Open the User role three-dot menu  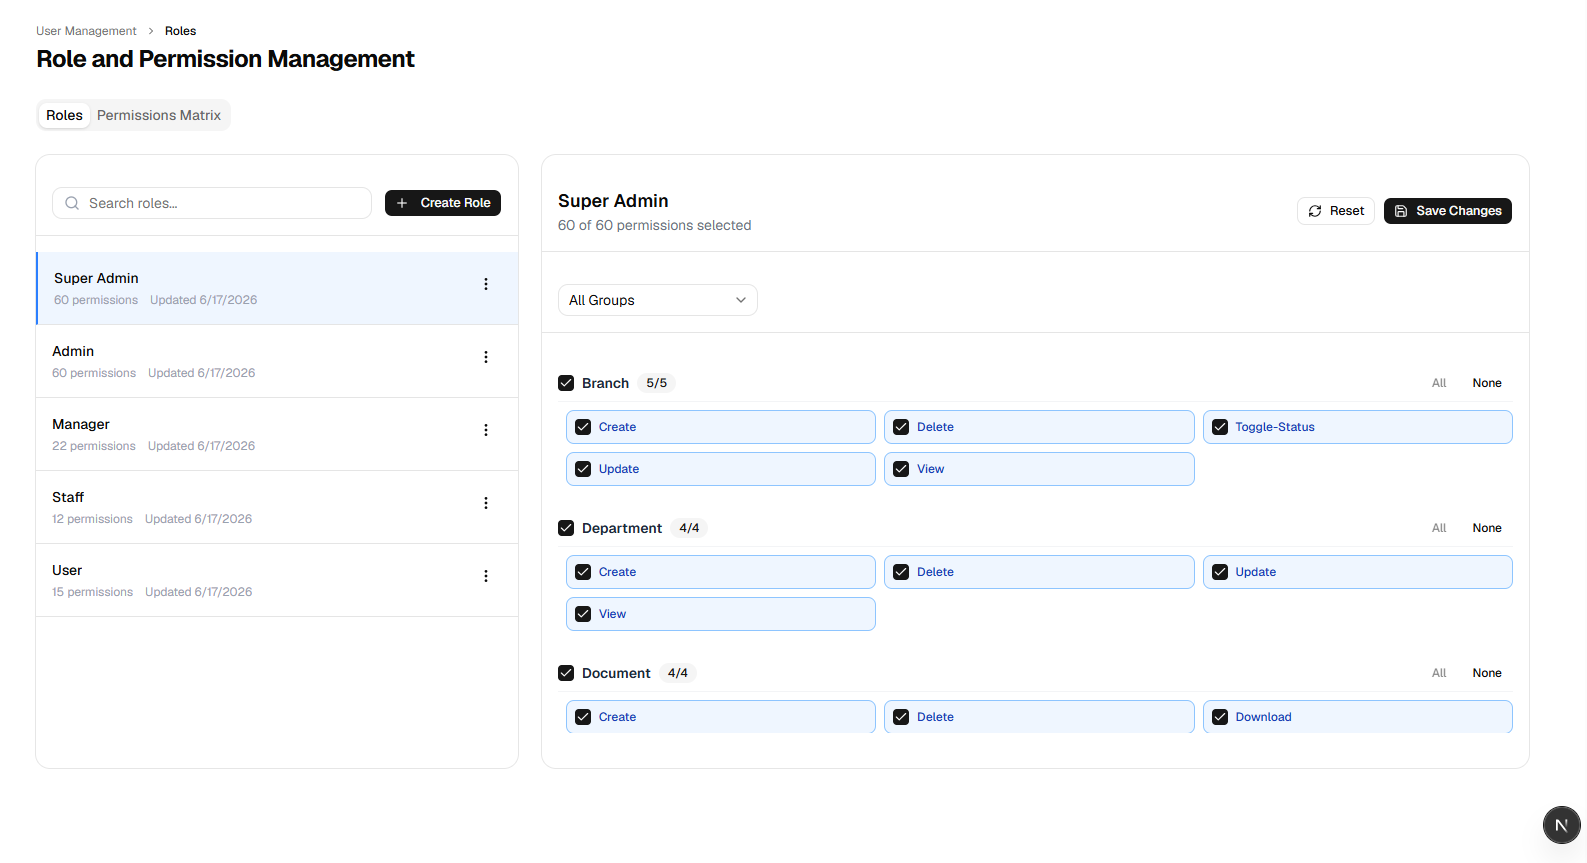(x=486, y=576)
